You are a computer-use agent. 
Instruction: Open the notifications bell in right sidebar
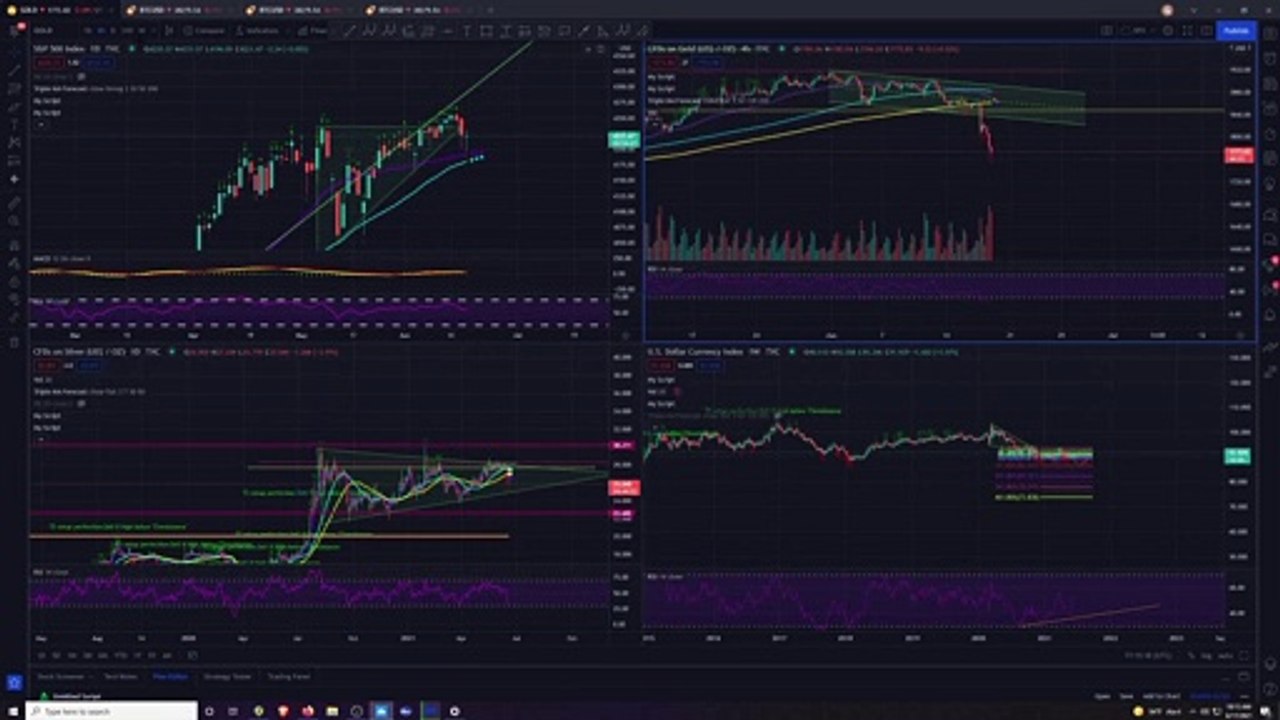tap(1270, 316)
